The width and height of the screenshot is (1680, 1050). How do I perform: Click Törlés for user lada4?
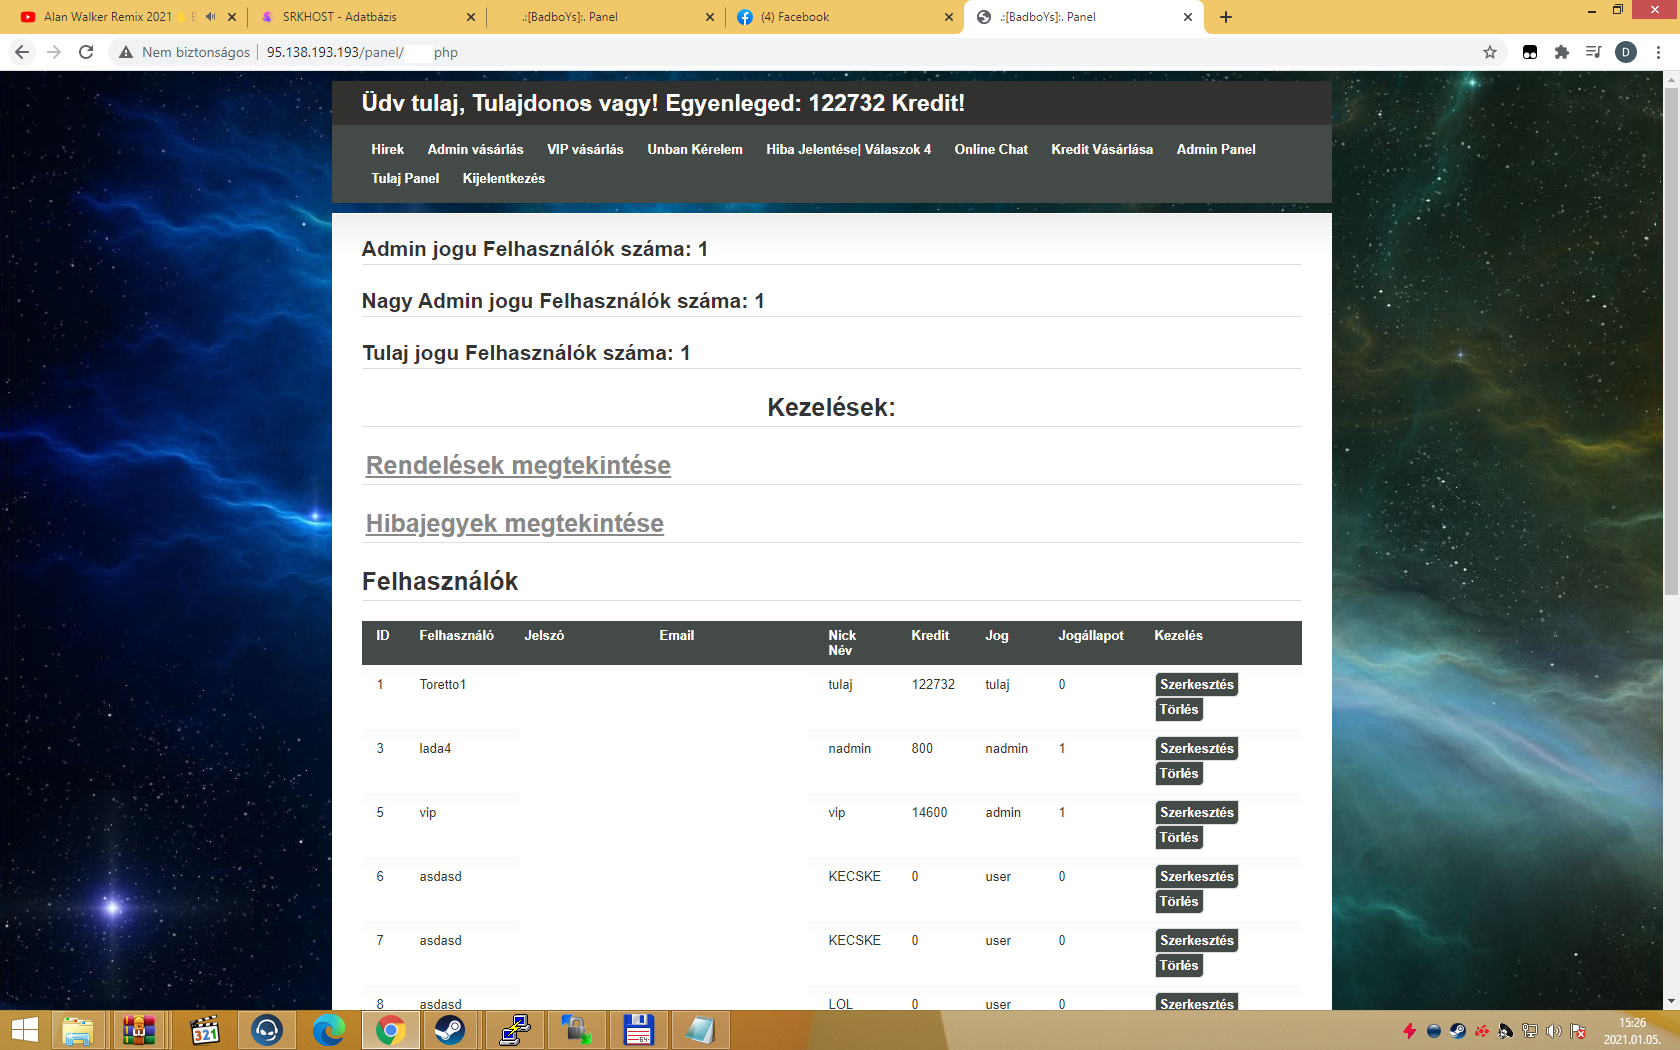point(1179,773)
